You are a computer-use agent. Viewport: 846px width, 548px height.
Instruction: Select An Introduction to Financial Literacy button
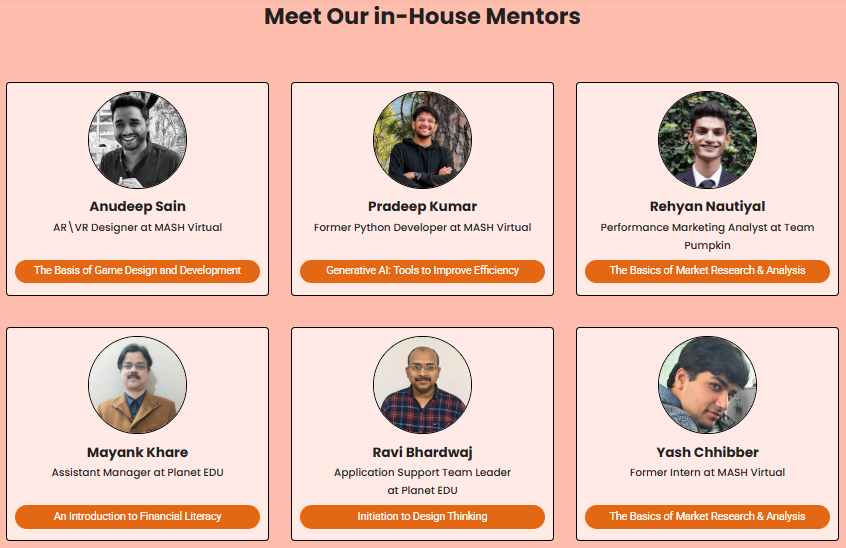138,517
